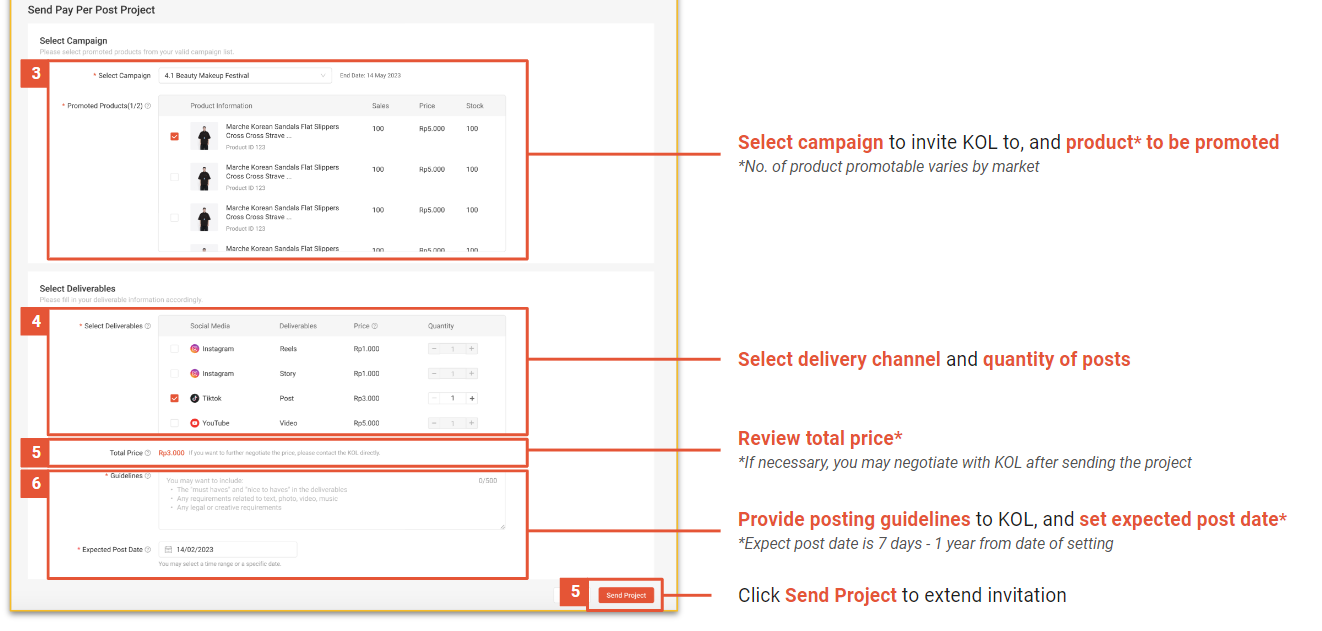Screen dimensions: 1322x631
Task: Click the Instagram icon in the Reels row
Action: click(194, 348)
